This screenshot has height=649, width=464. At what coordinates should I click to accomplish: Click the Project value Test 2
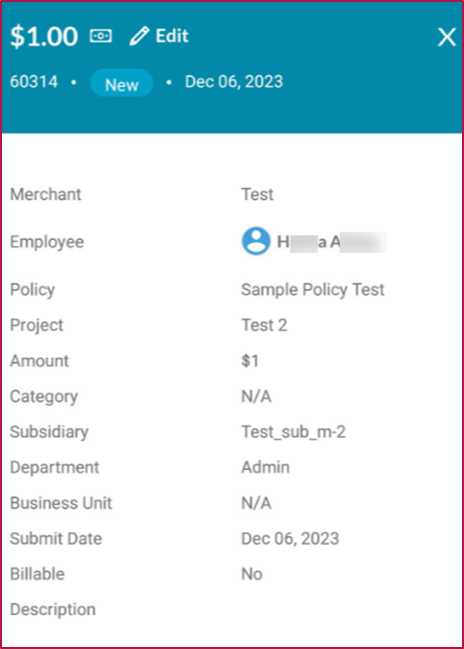(264, 325)
